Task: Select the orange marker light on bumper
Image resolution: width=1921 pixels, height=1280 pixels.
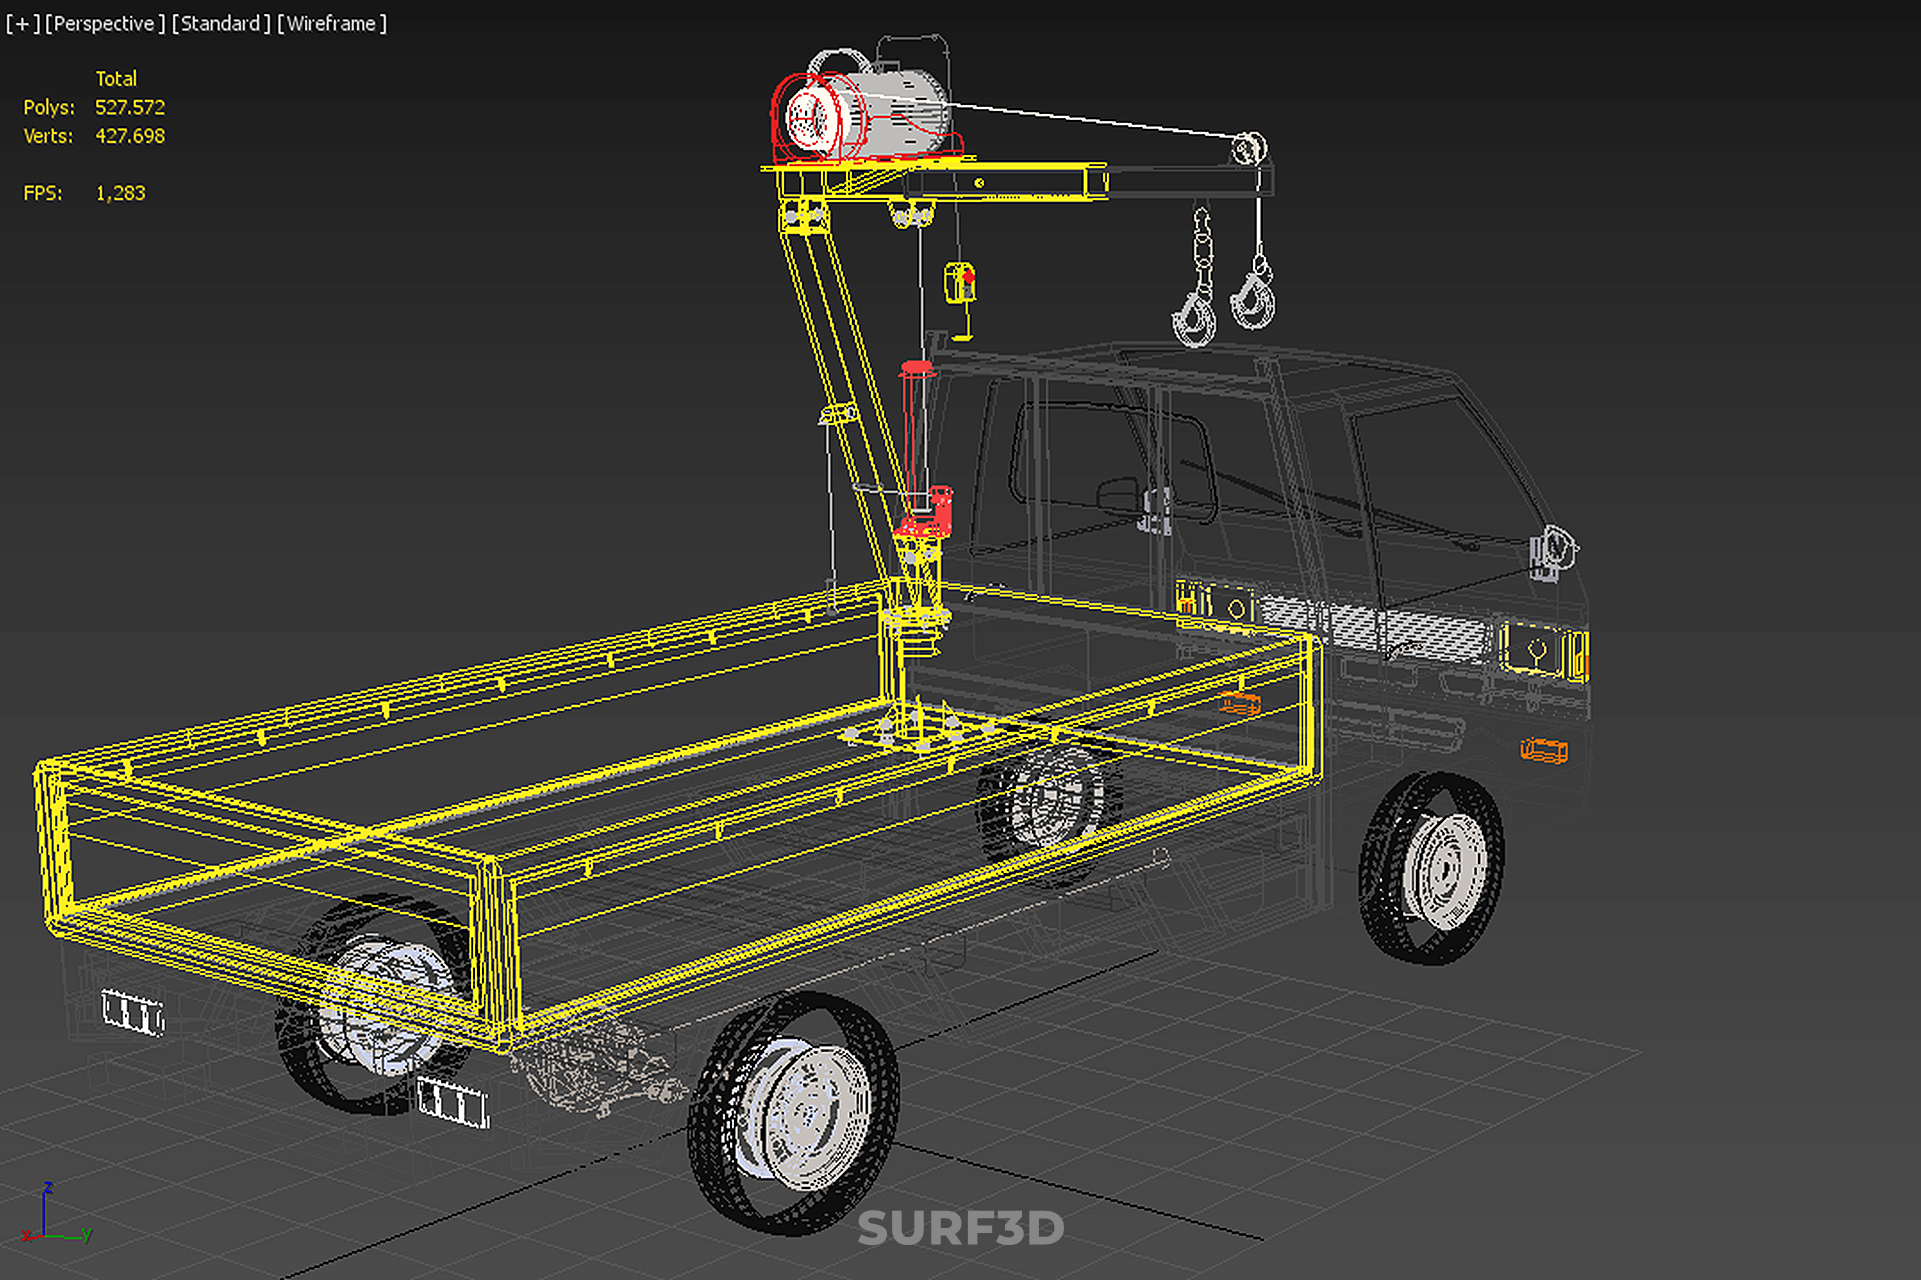Action: click(x=1543, y=750)
